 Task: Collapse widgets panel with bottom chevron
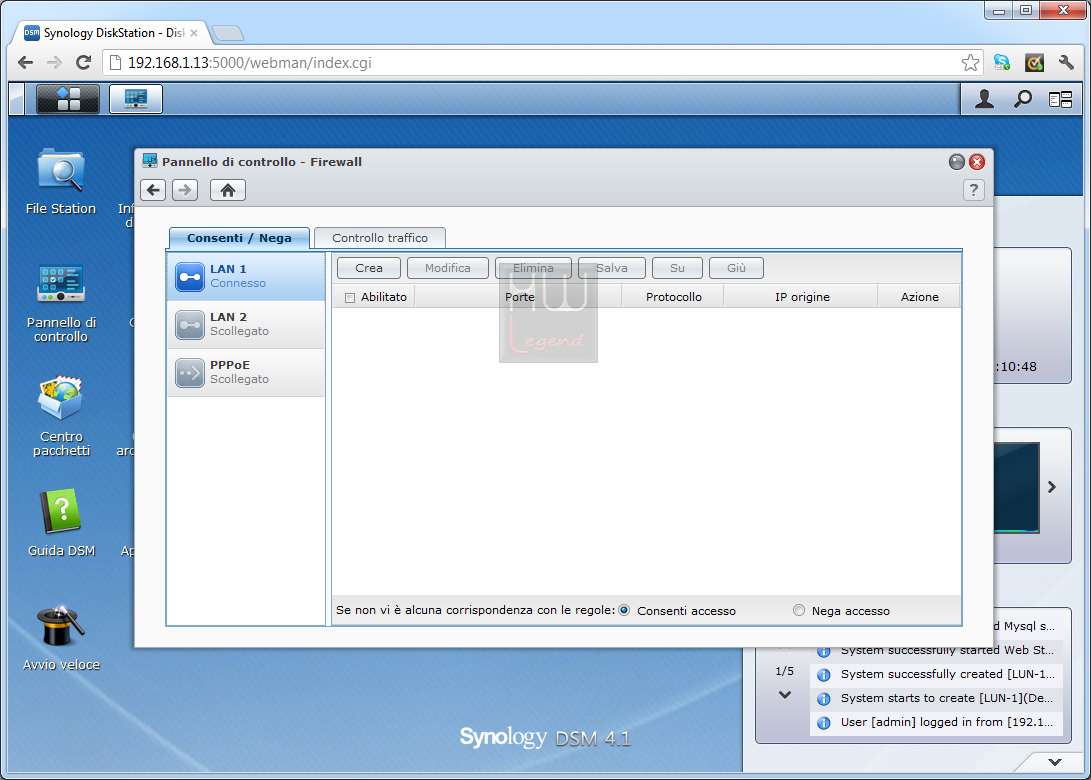(x=1055, y=762)
